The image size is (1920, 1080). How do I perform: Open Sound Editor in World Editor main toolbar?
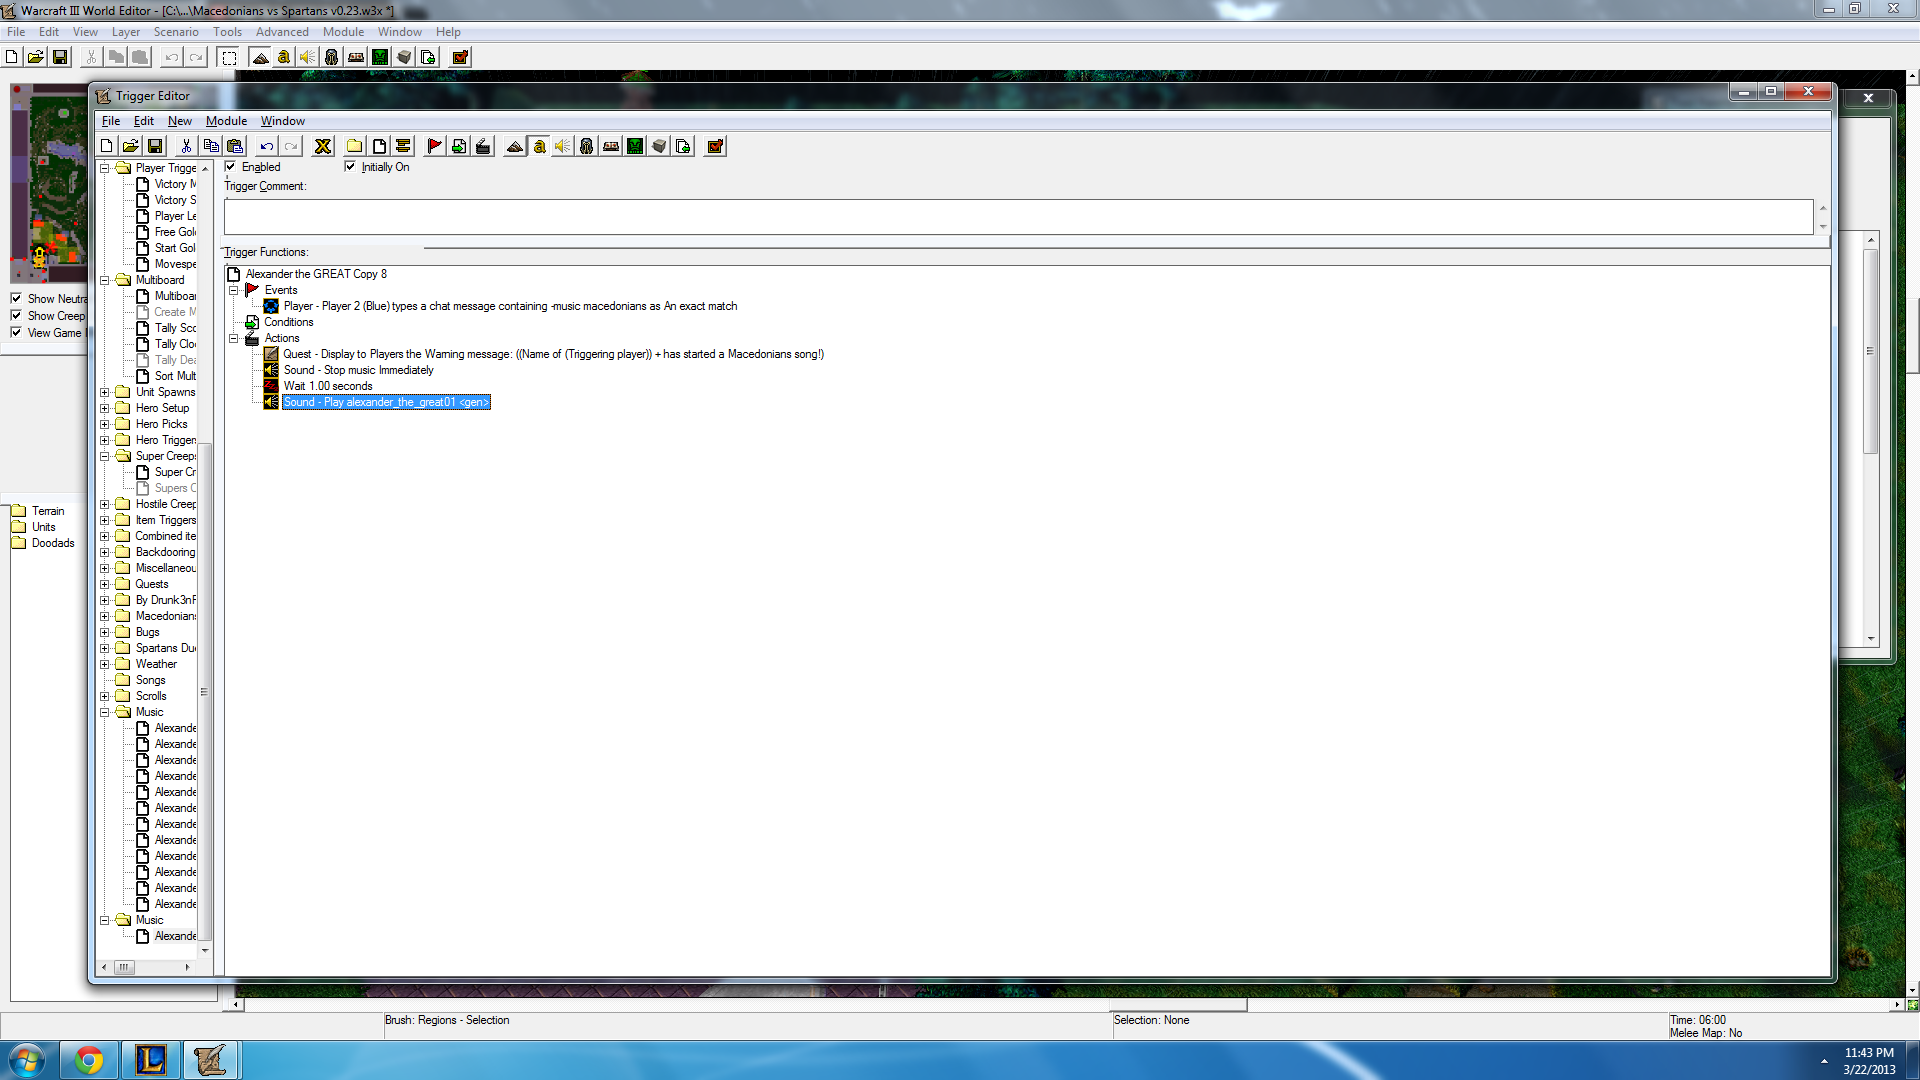[308, 57]
